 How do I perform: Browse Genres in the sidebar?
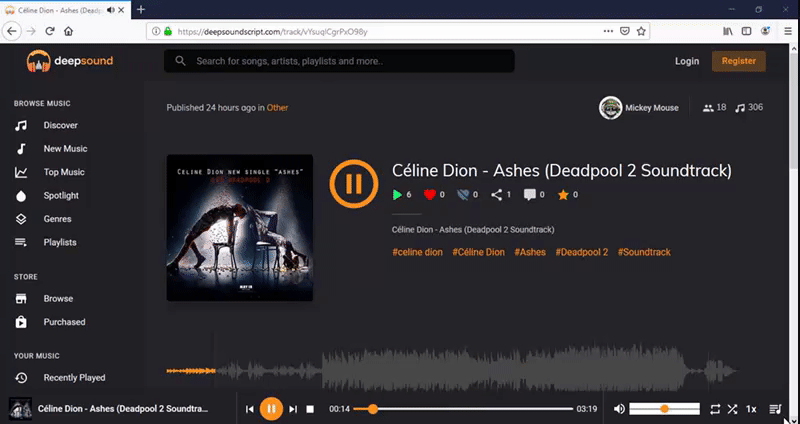point(57,219)
